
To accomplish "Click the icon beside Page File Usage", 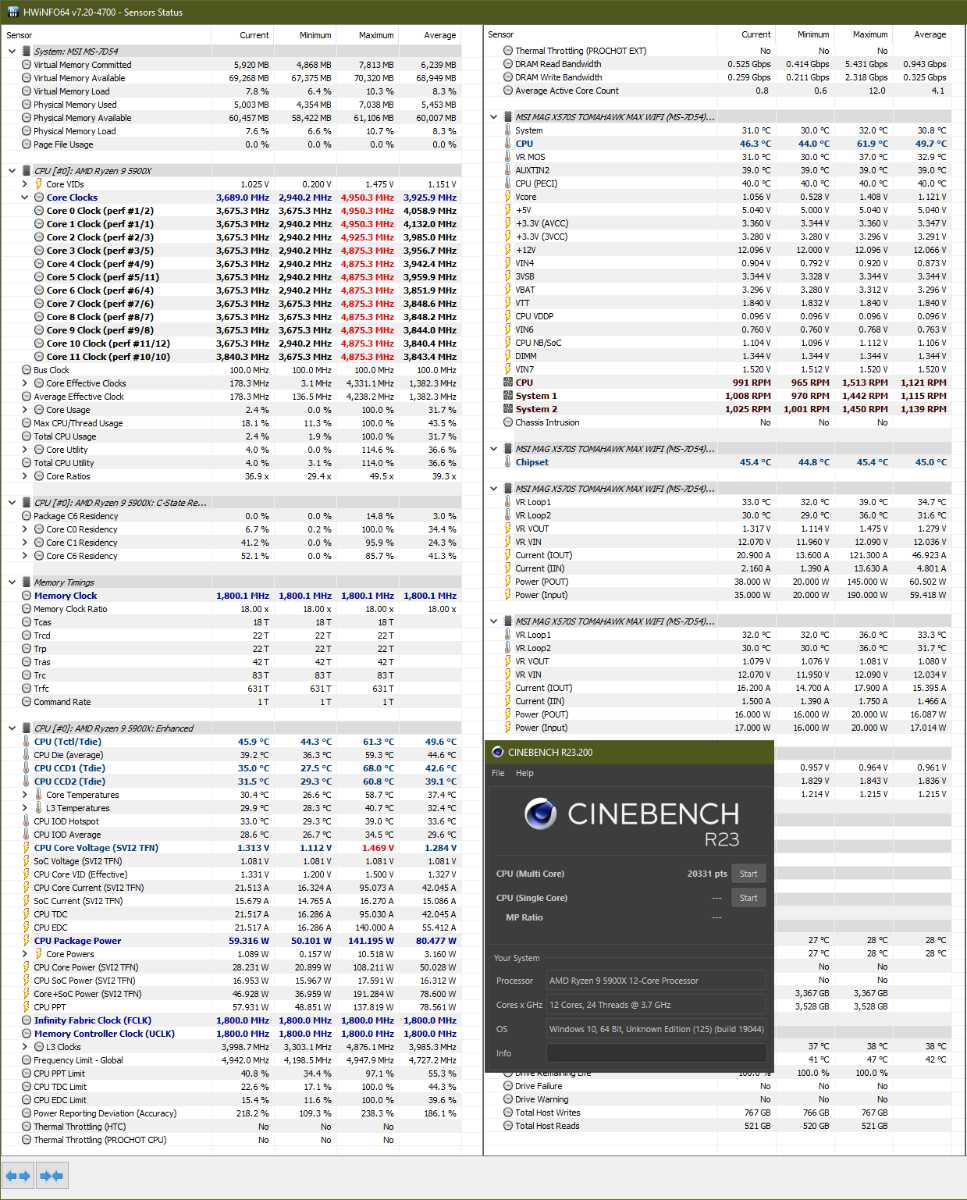I will point(26,144).
